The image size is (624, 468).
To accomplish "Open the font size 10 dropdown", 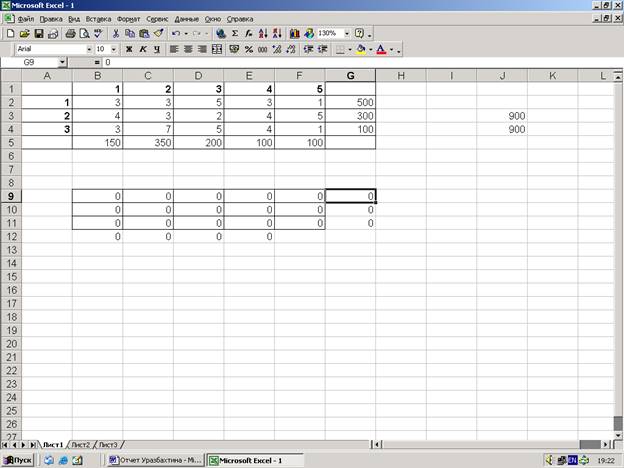I will [x=114, y=49].
